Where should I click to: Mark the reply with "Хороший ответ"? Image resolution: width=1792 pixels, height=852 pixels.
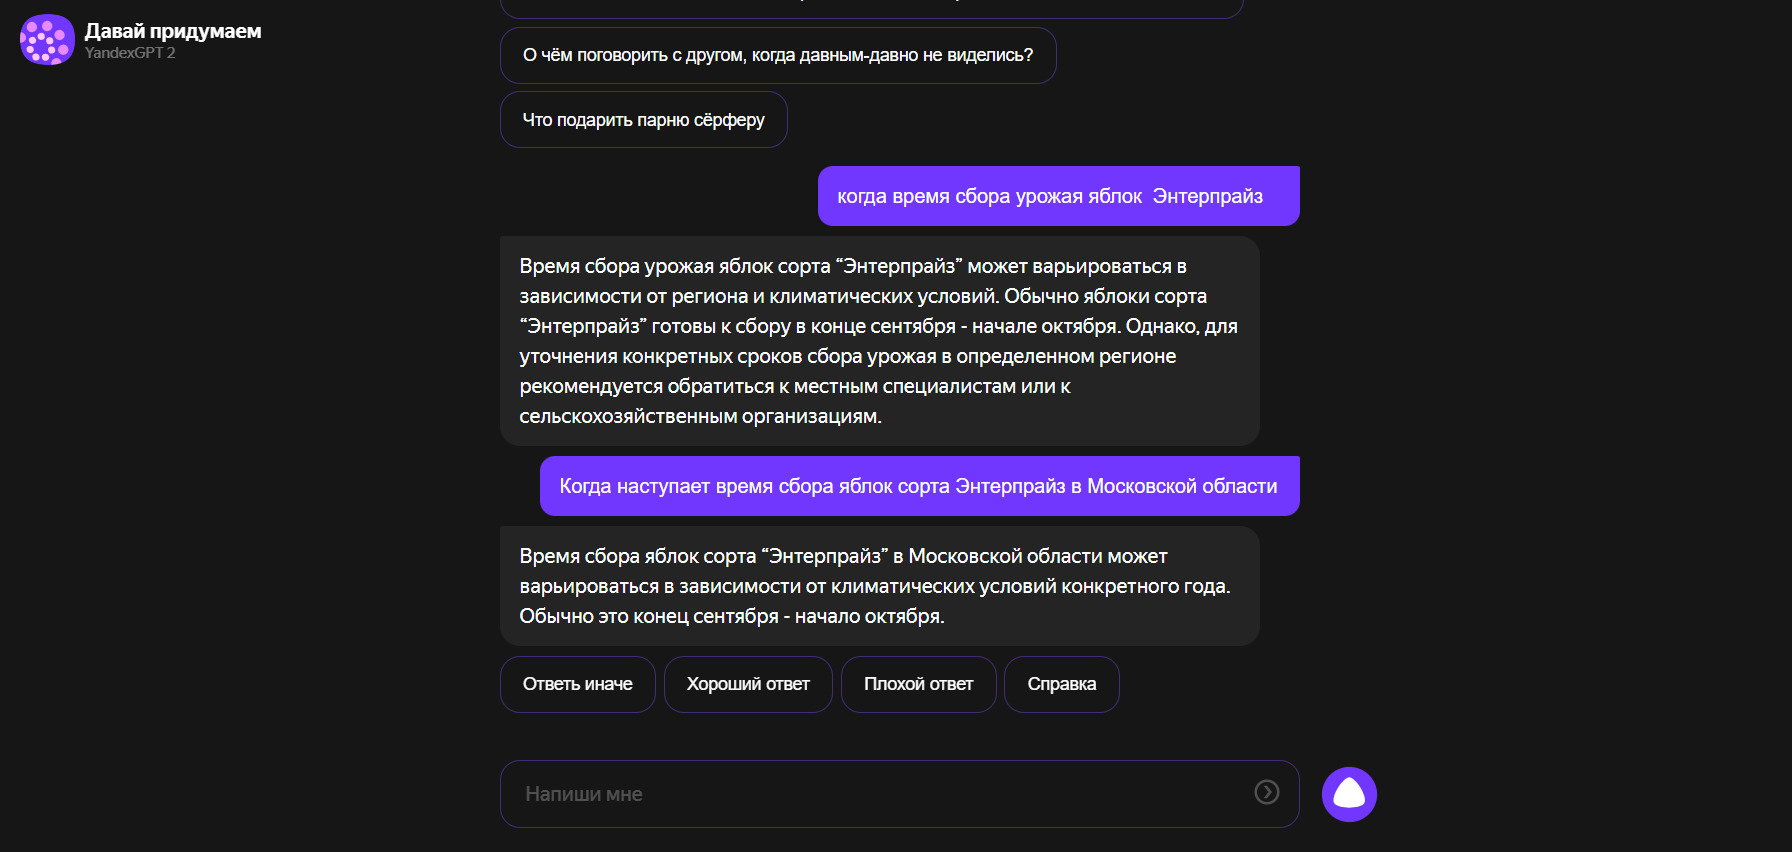tap(748, 684)
